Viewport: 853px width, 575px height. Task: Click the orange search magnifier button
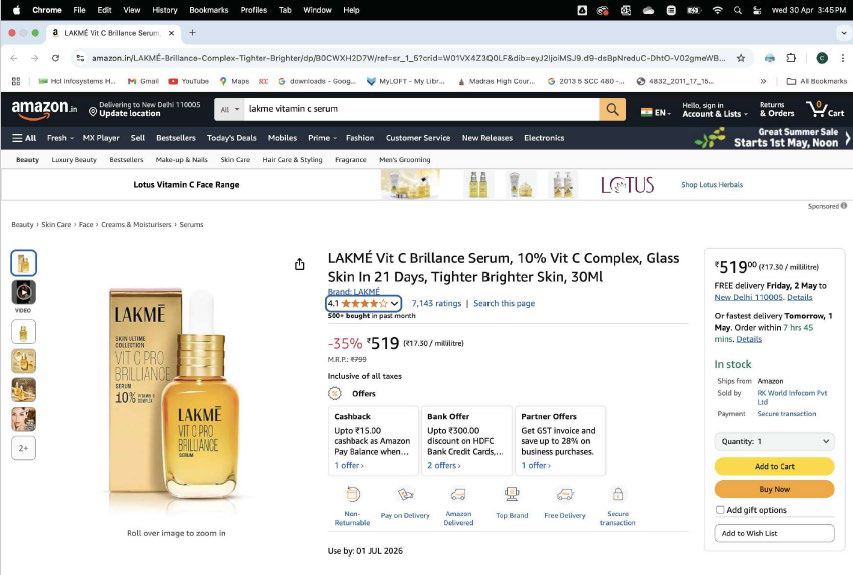pos(613,109)
